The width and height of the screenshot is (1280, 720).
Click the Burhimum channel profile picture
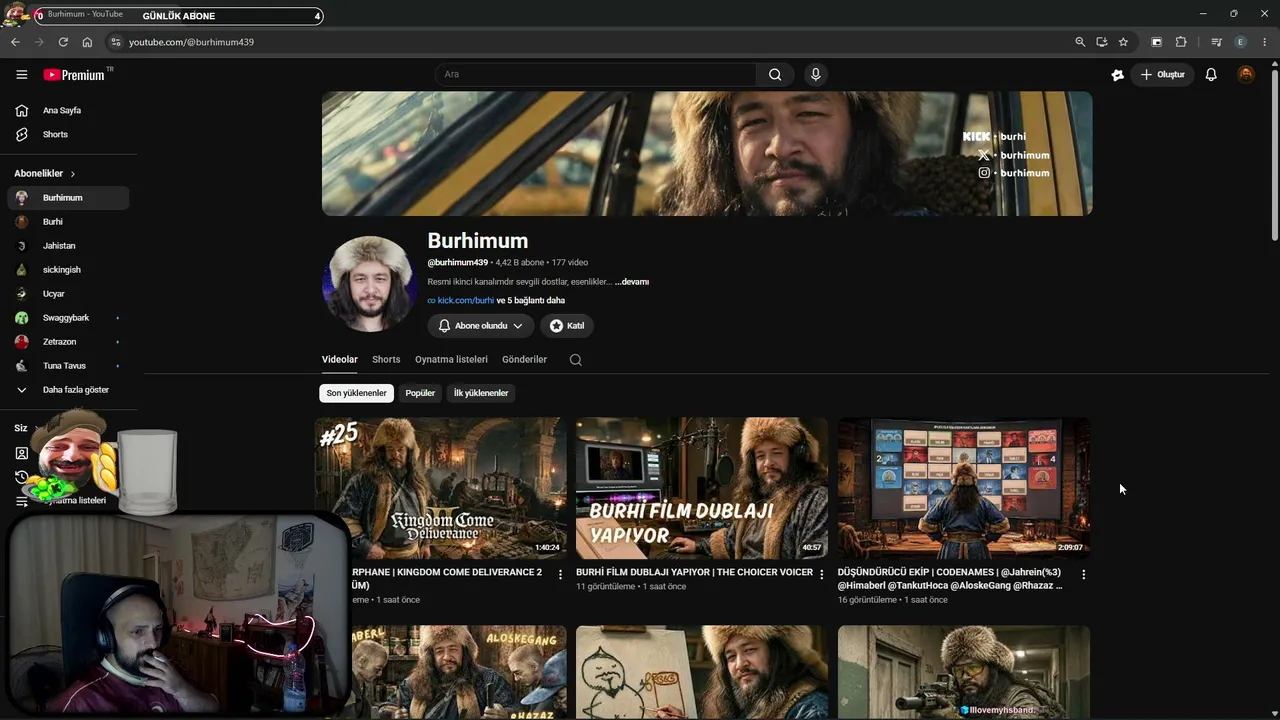(x=370, y=284)
